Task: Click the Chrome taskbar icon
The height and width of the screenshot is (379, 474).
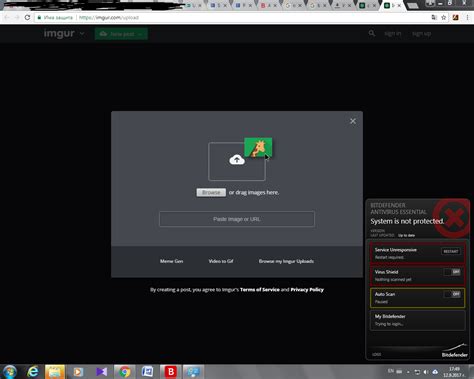Action: pos(124,372)
